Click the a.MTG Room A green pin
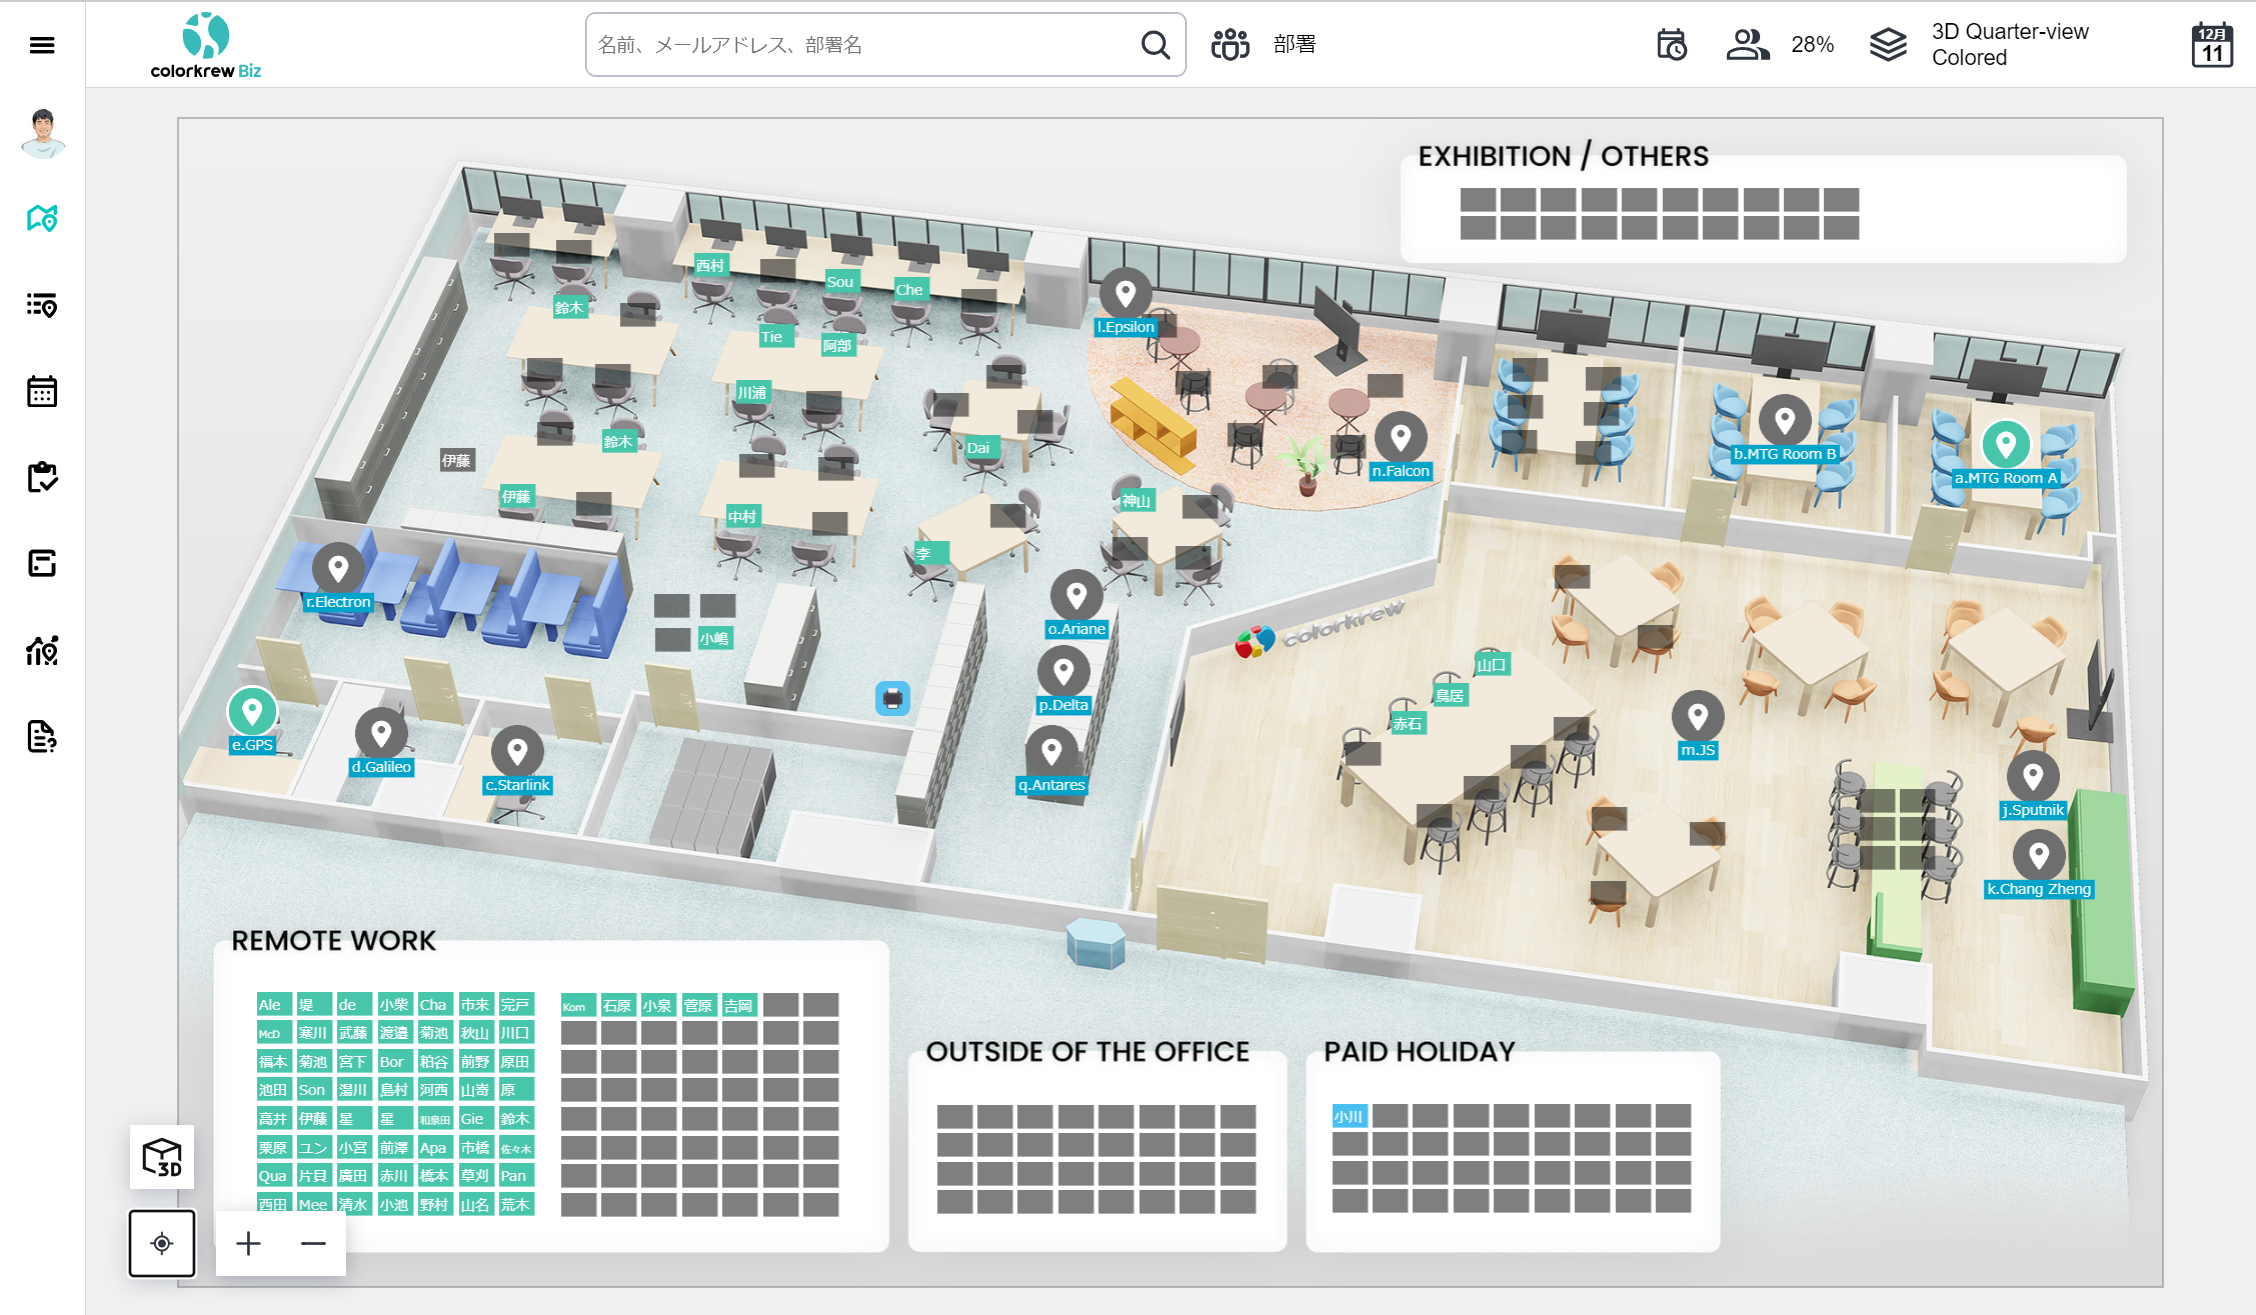2256x1315 pixels. 2005,443
